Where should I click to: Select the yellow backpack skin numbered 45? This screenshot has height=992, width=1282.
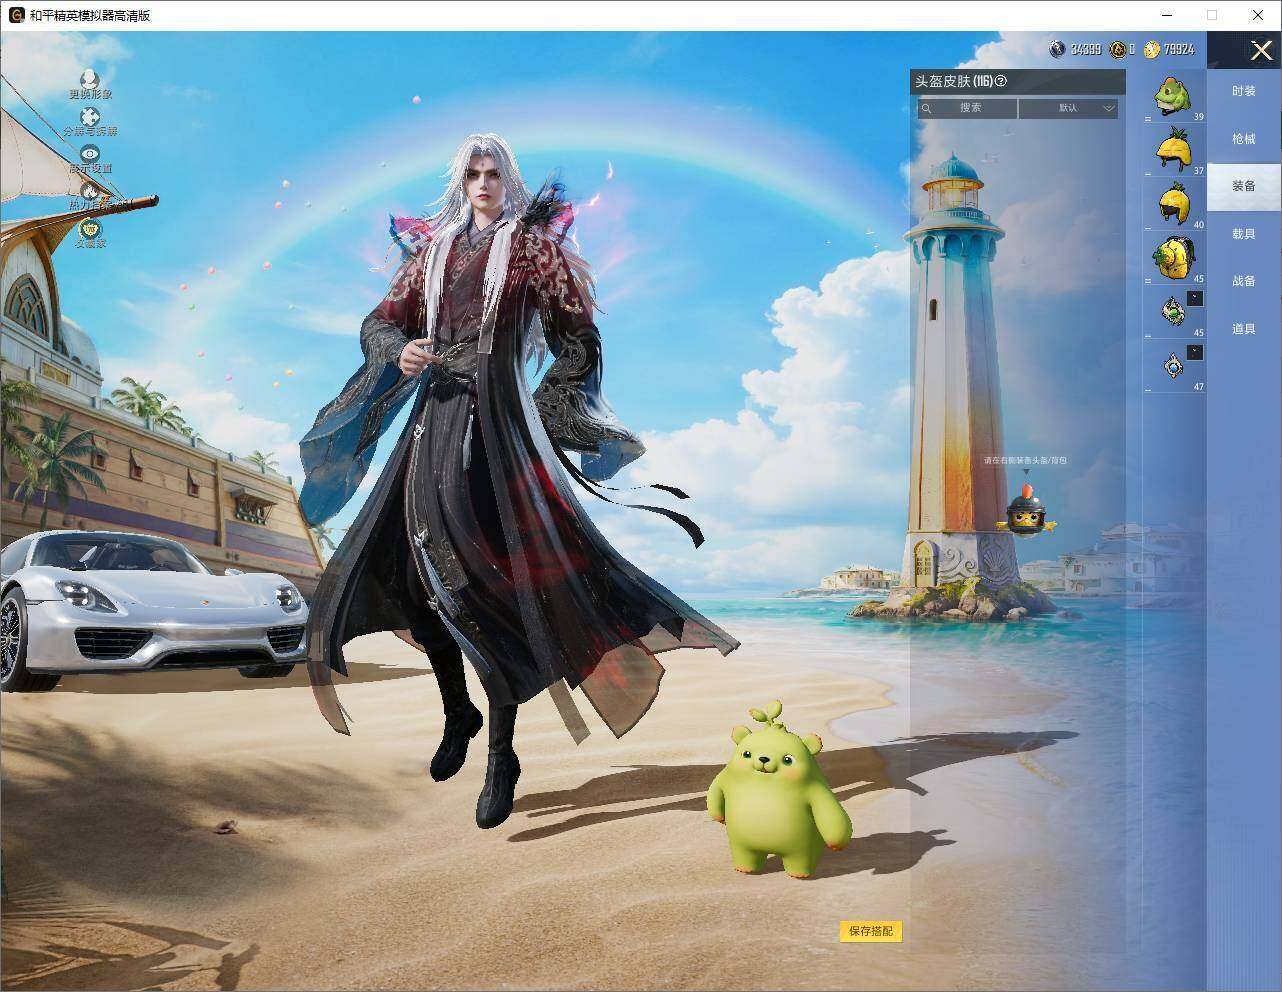coord(1175,258)
